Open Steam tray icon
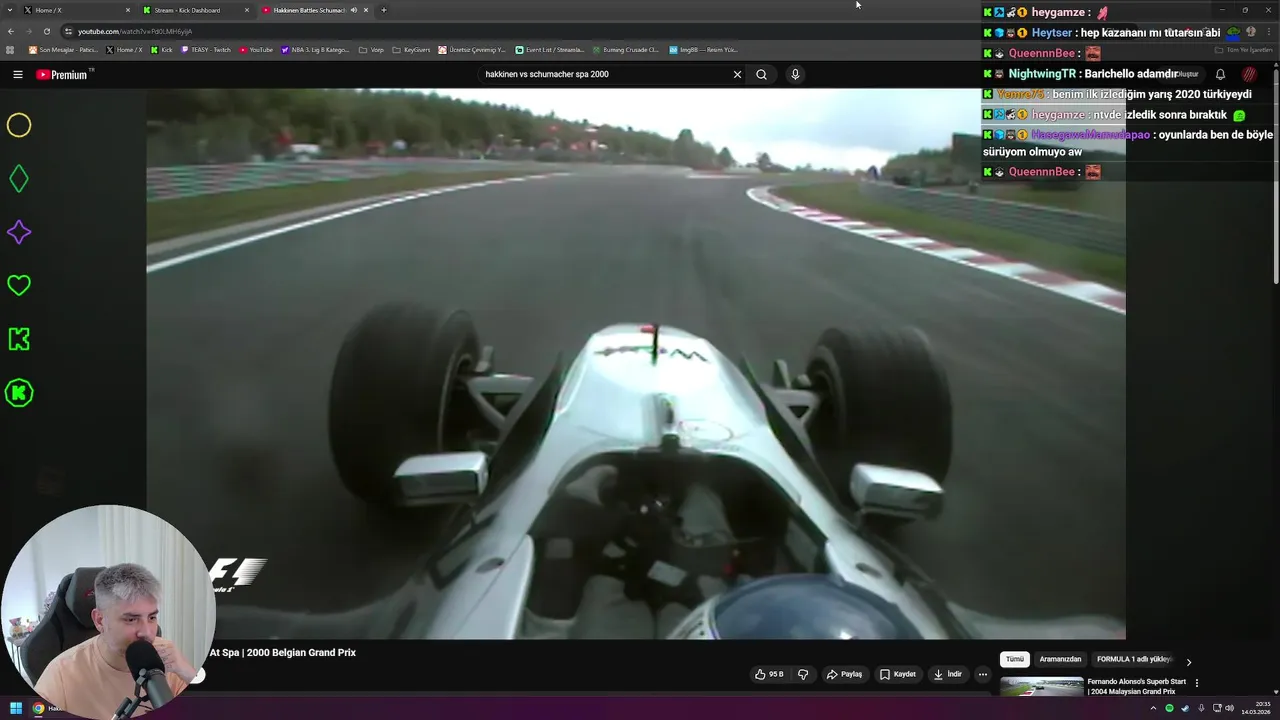The width and height of the screenshot is (1280, 720). point(1185,708)
